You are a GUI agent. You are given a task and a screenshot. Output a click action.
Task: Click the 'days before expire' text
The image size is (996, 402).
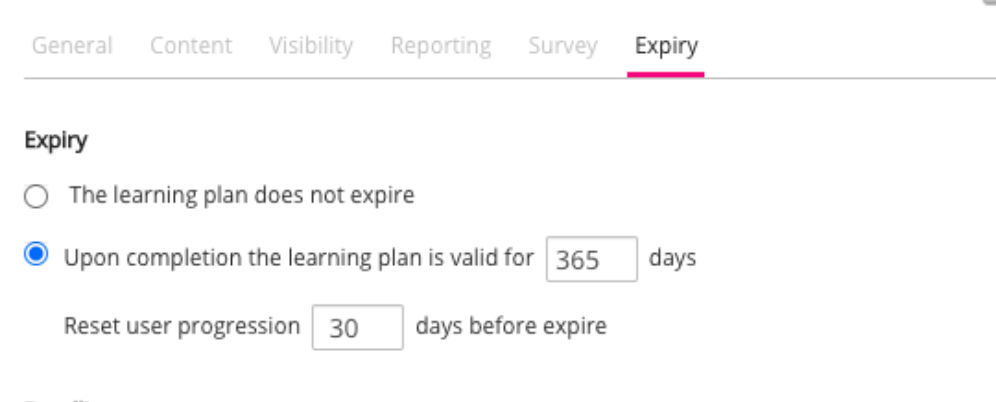(511, 326)
